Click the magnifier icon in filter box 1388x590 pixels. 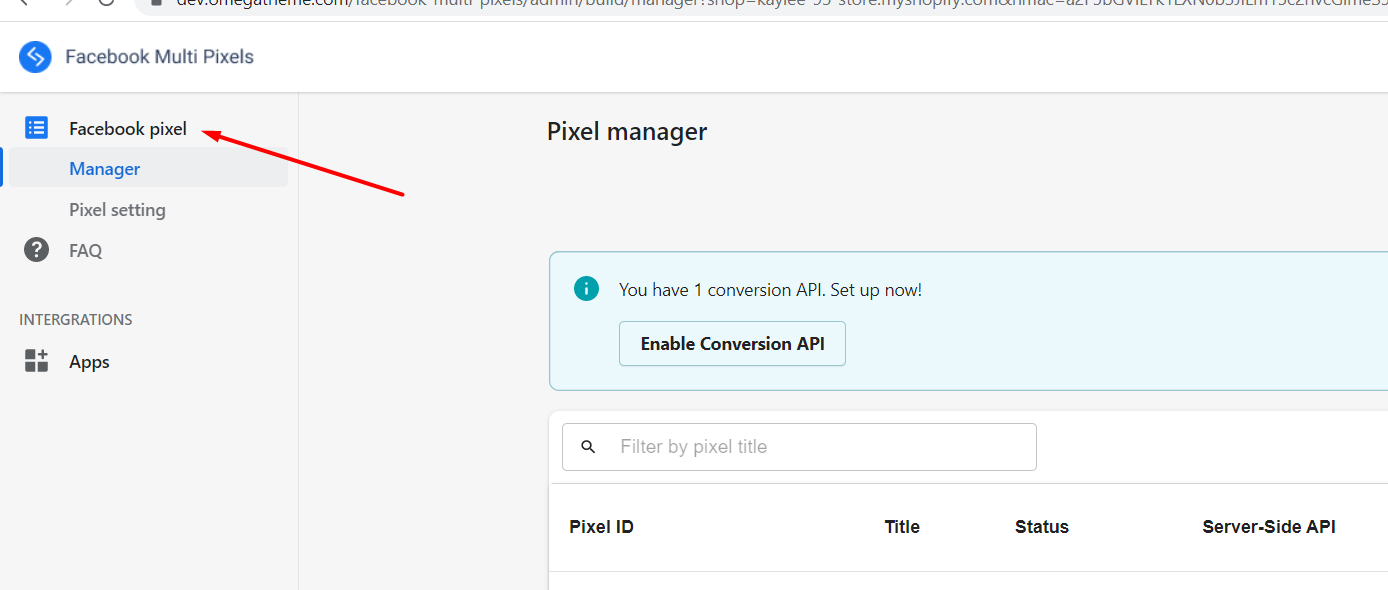(x=588, y=447)
